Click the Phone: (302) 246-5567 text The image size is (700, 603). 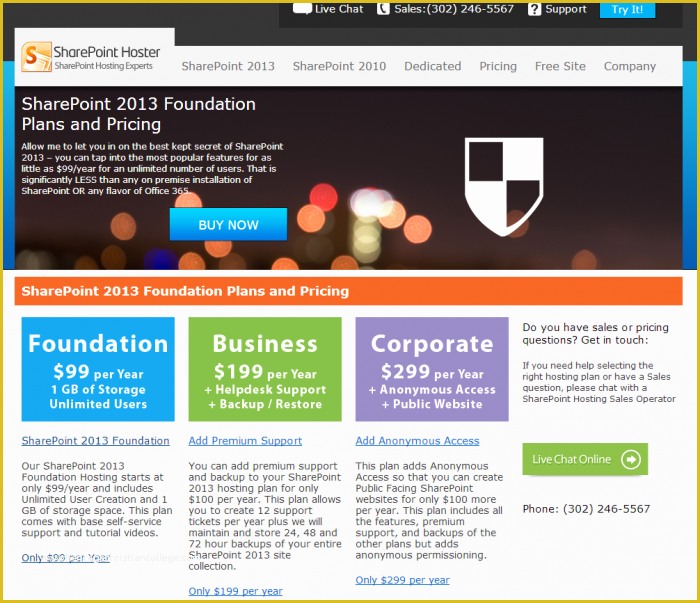coord(586,509)
